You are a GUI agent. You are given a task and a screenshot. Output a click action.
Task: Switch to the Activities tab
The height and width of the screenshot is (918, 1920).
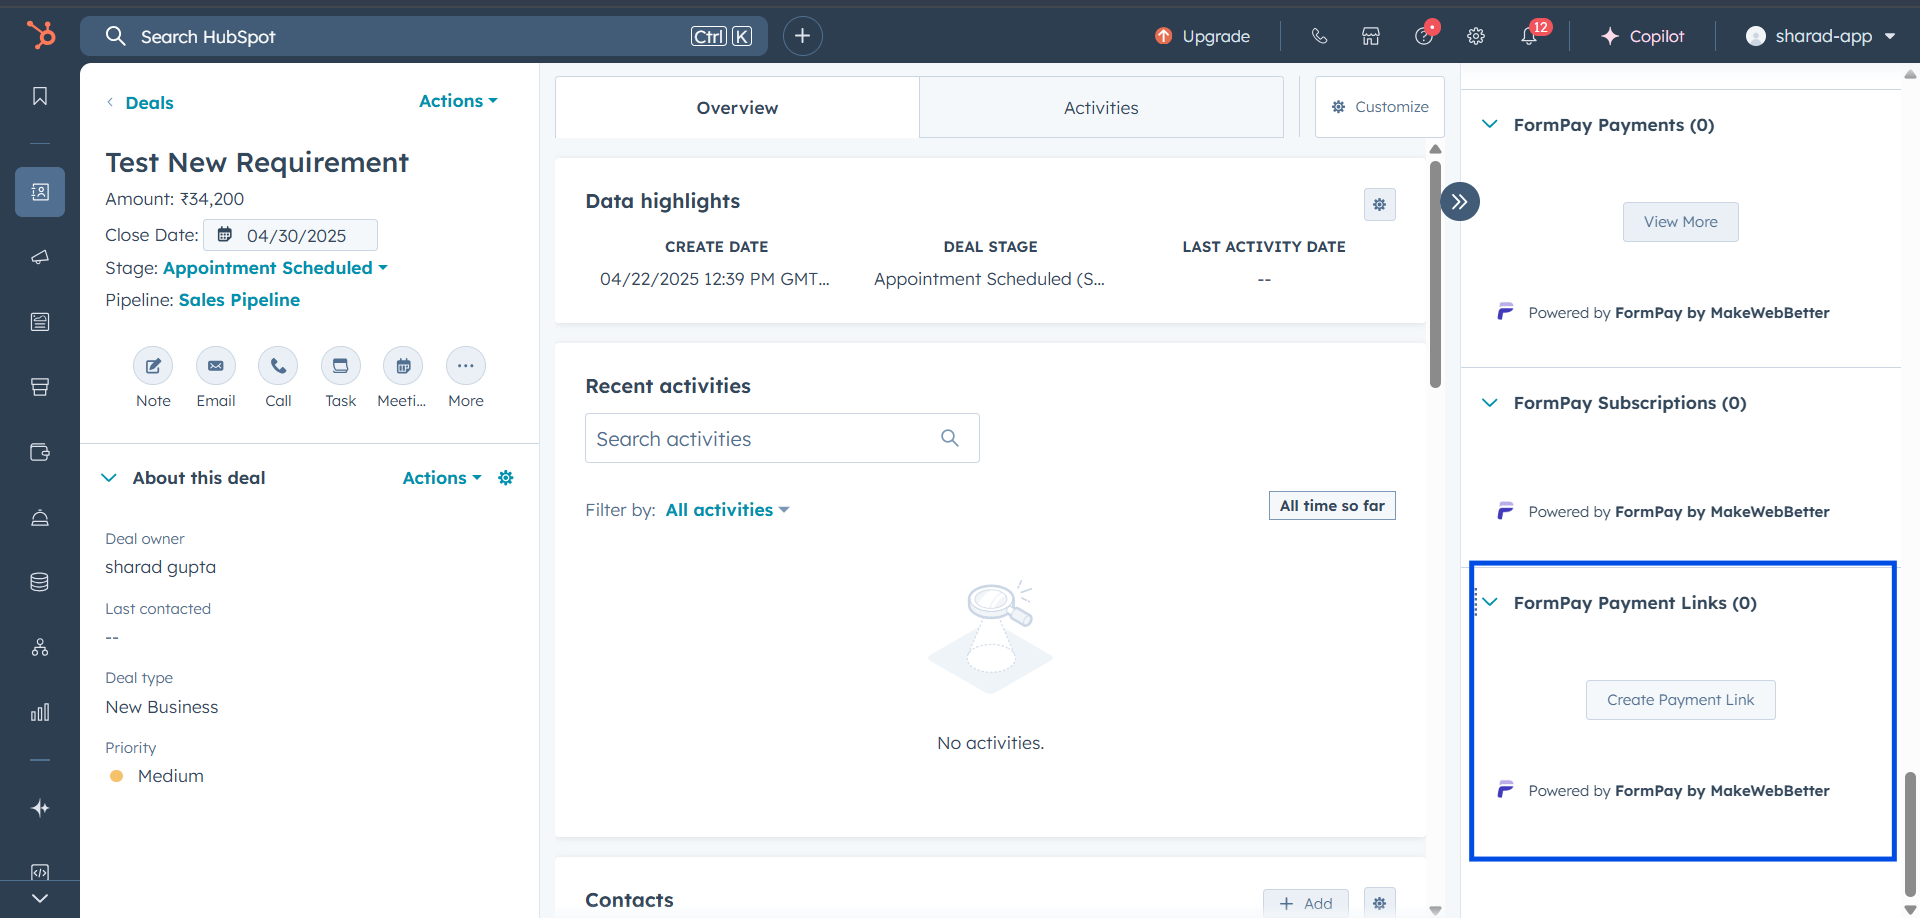[x=1101, y=108]
